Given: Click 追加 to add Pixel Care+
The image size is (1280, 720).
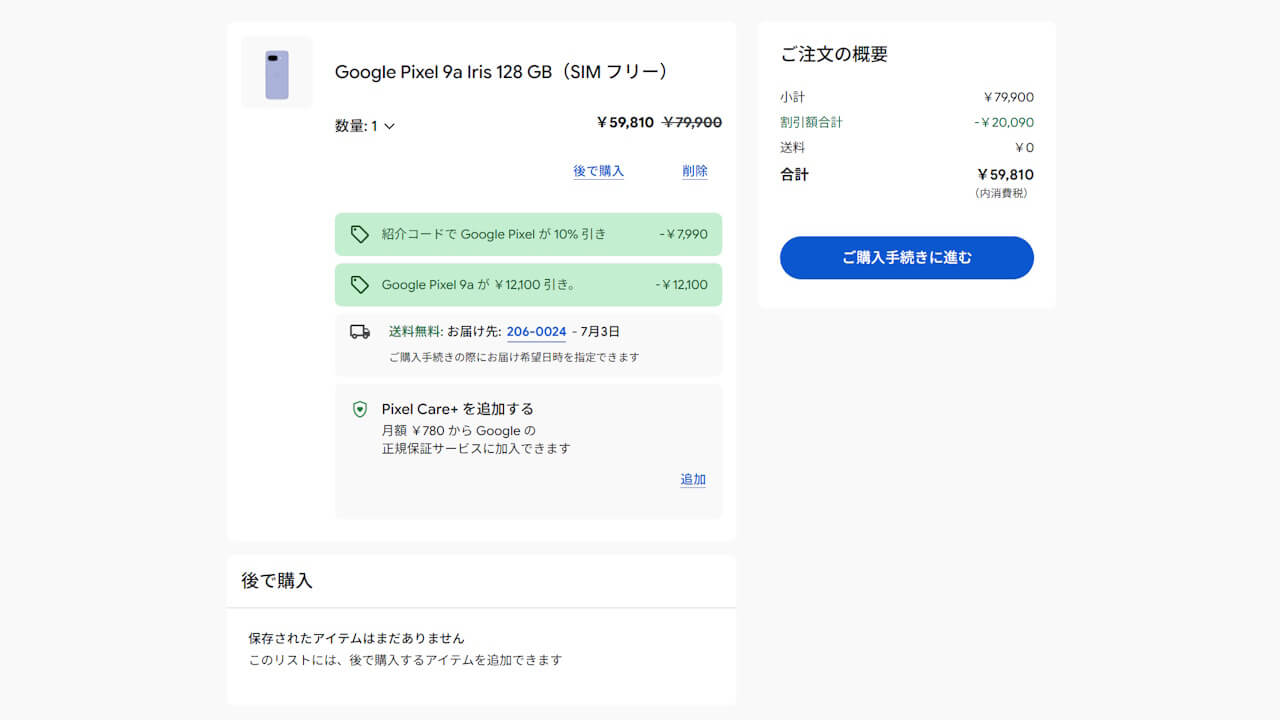Looking at the screenshot, I should click(x=693, y=479).
